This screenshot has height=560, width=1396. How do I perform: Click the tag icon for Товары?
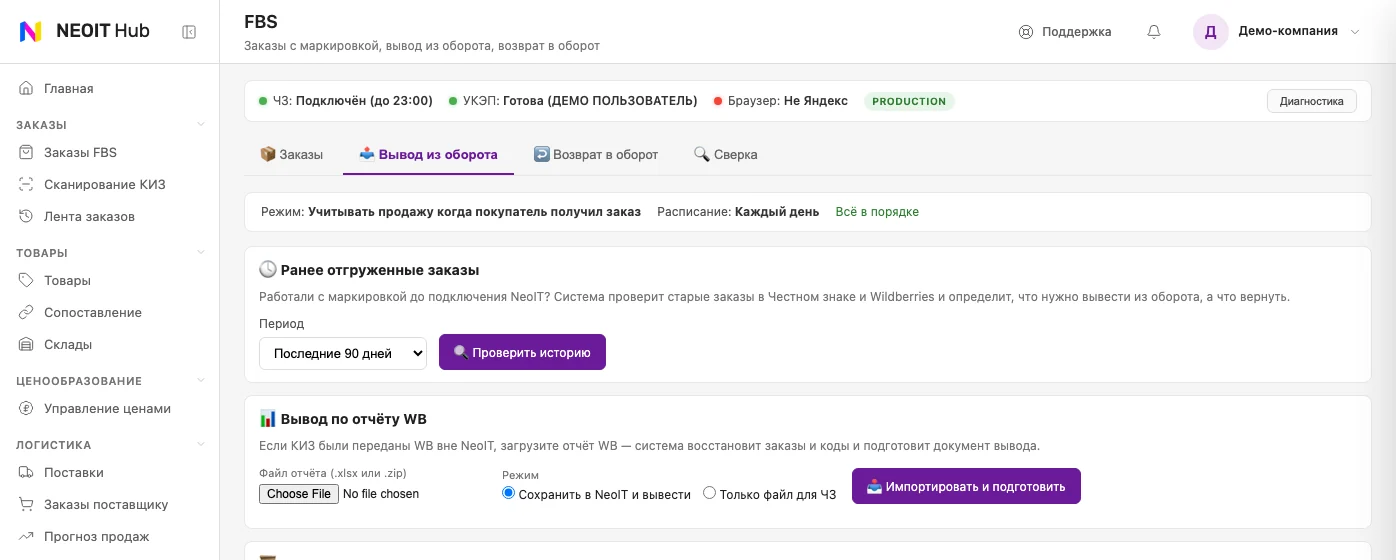pos(26,280)
